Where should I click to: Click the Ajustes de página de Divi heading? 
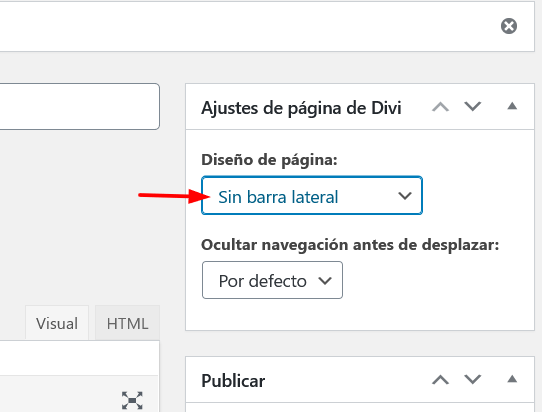click(301, 108)
